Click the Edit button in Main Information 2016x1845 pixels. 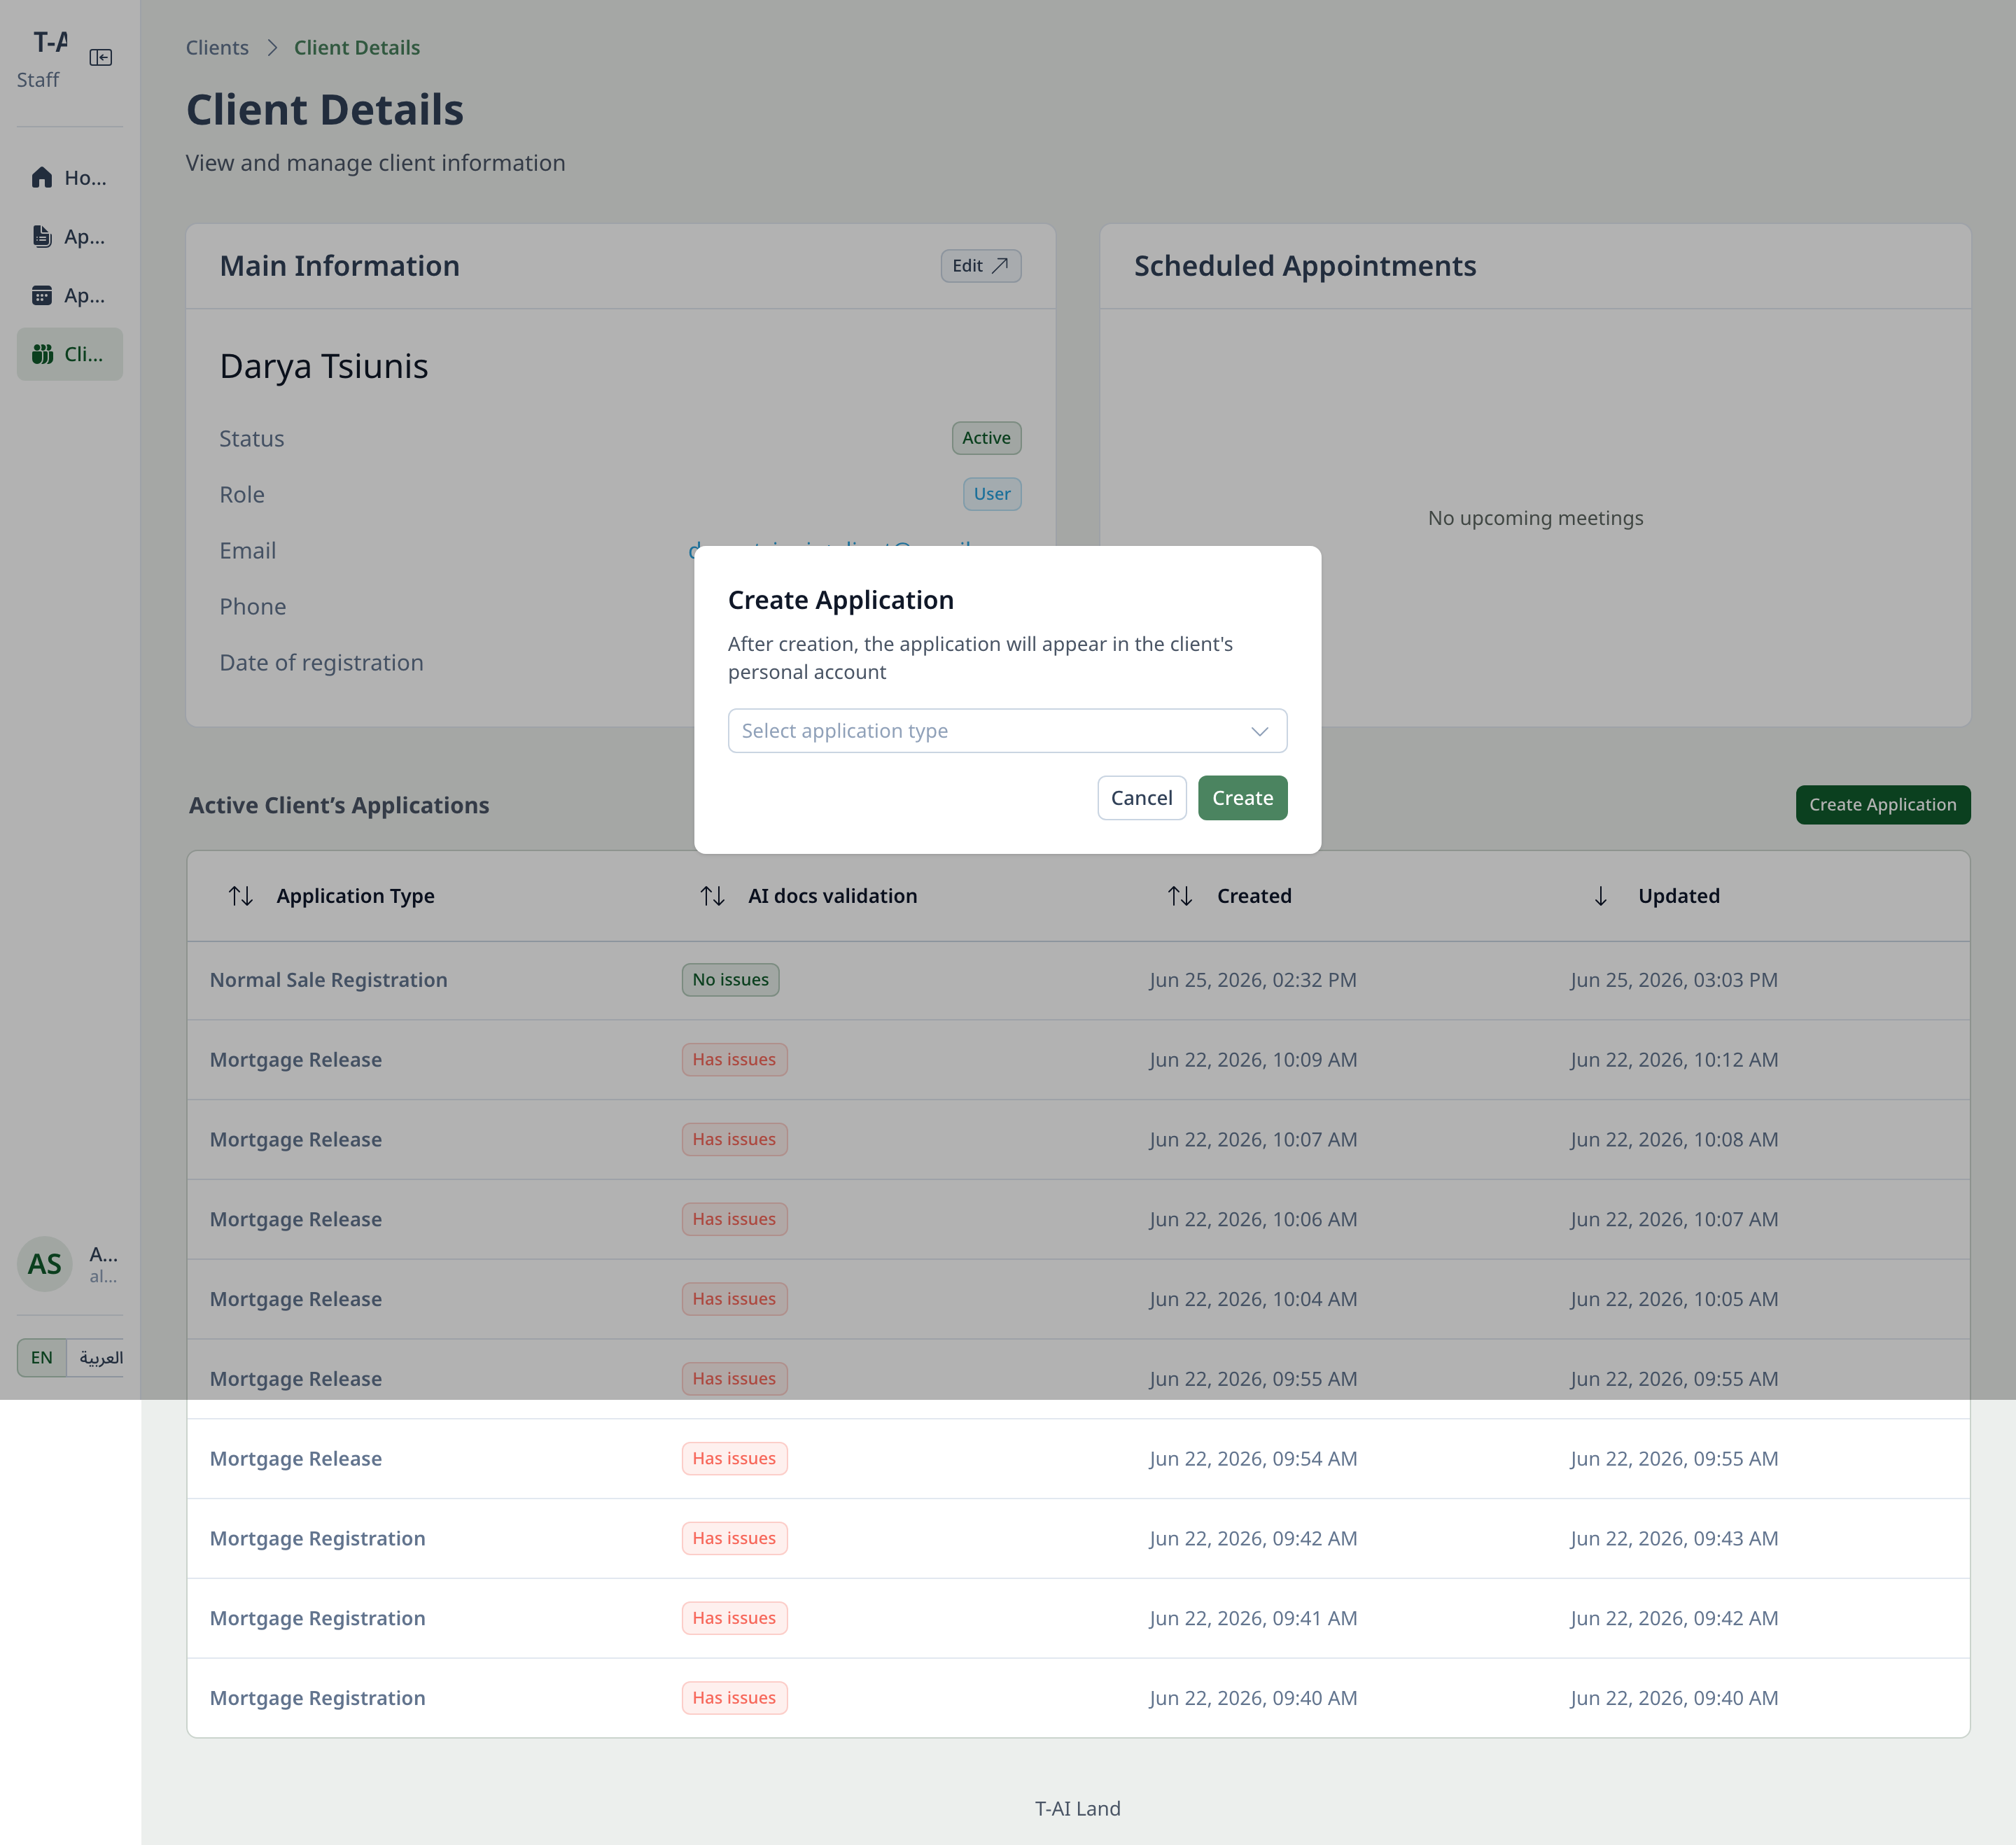click(x=980, y=266)
